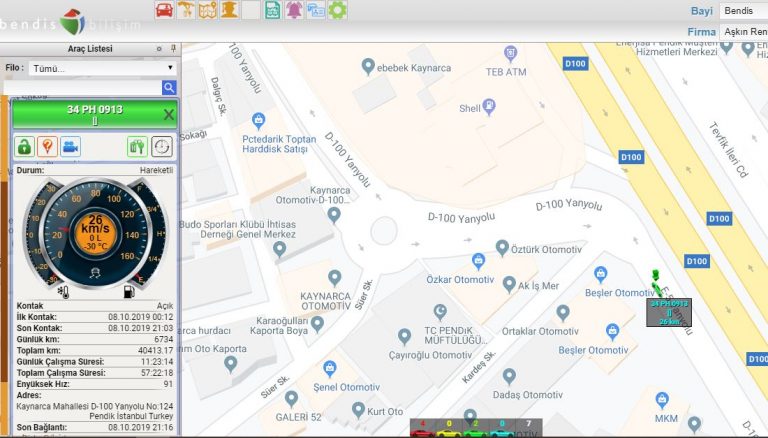Click the orange question-mark location pin icon
The image size is (768, 438).
click(48, 146)
